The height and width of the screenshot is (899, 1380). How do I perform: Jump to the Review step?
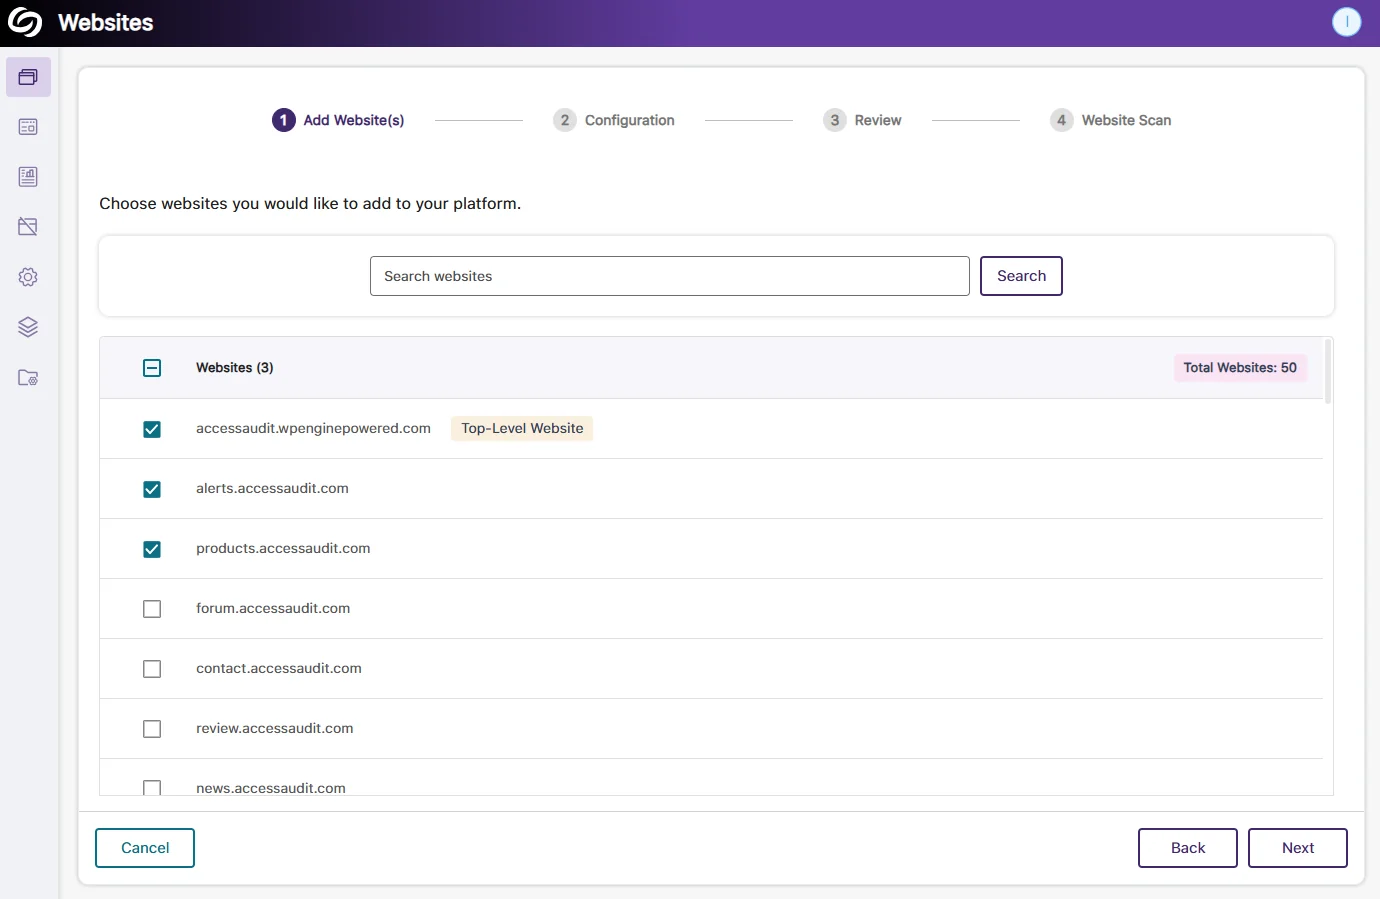pos(862,120)
